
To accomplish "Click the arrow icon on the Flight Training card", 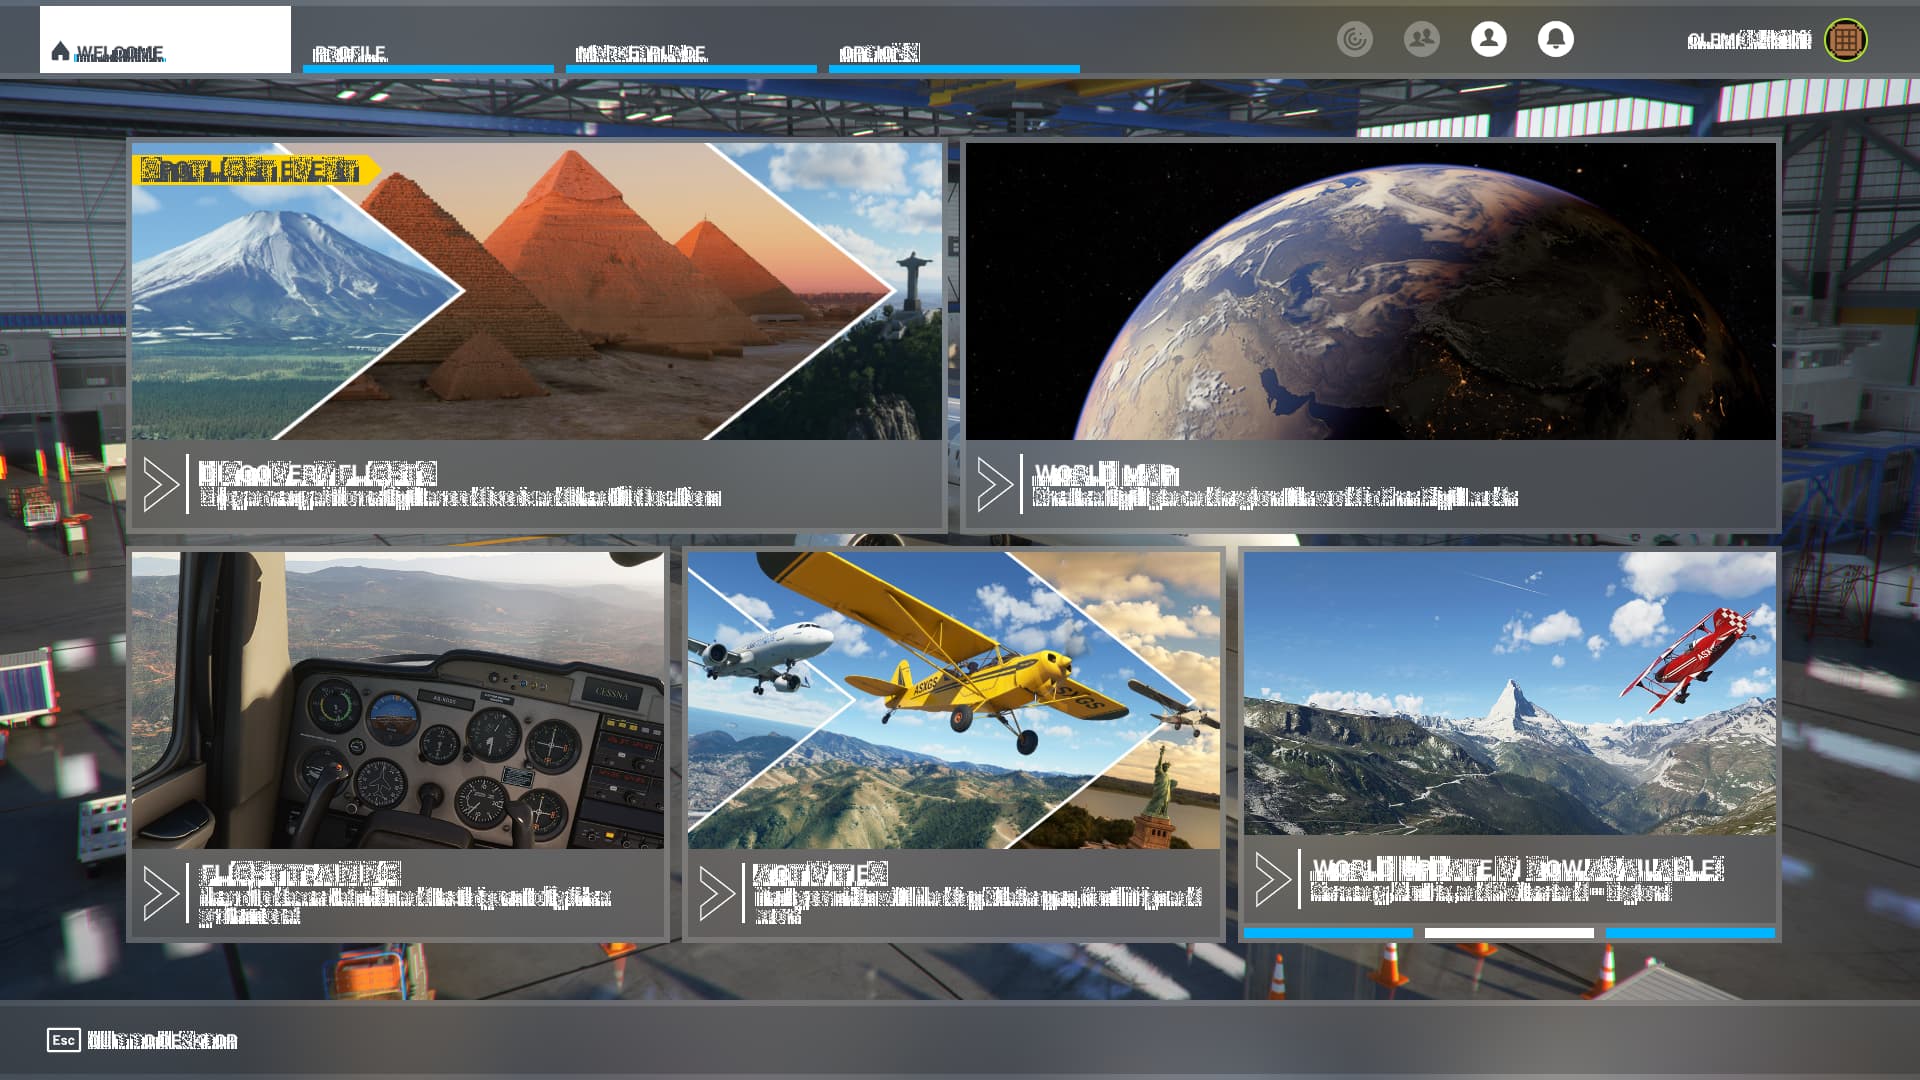I will (160, 887).
